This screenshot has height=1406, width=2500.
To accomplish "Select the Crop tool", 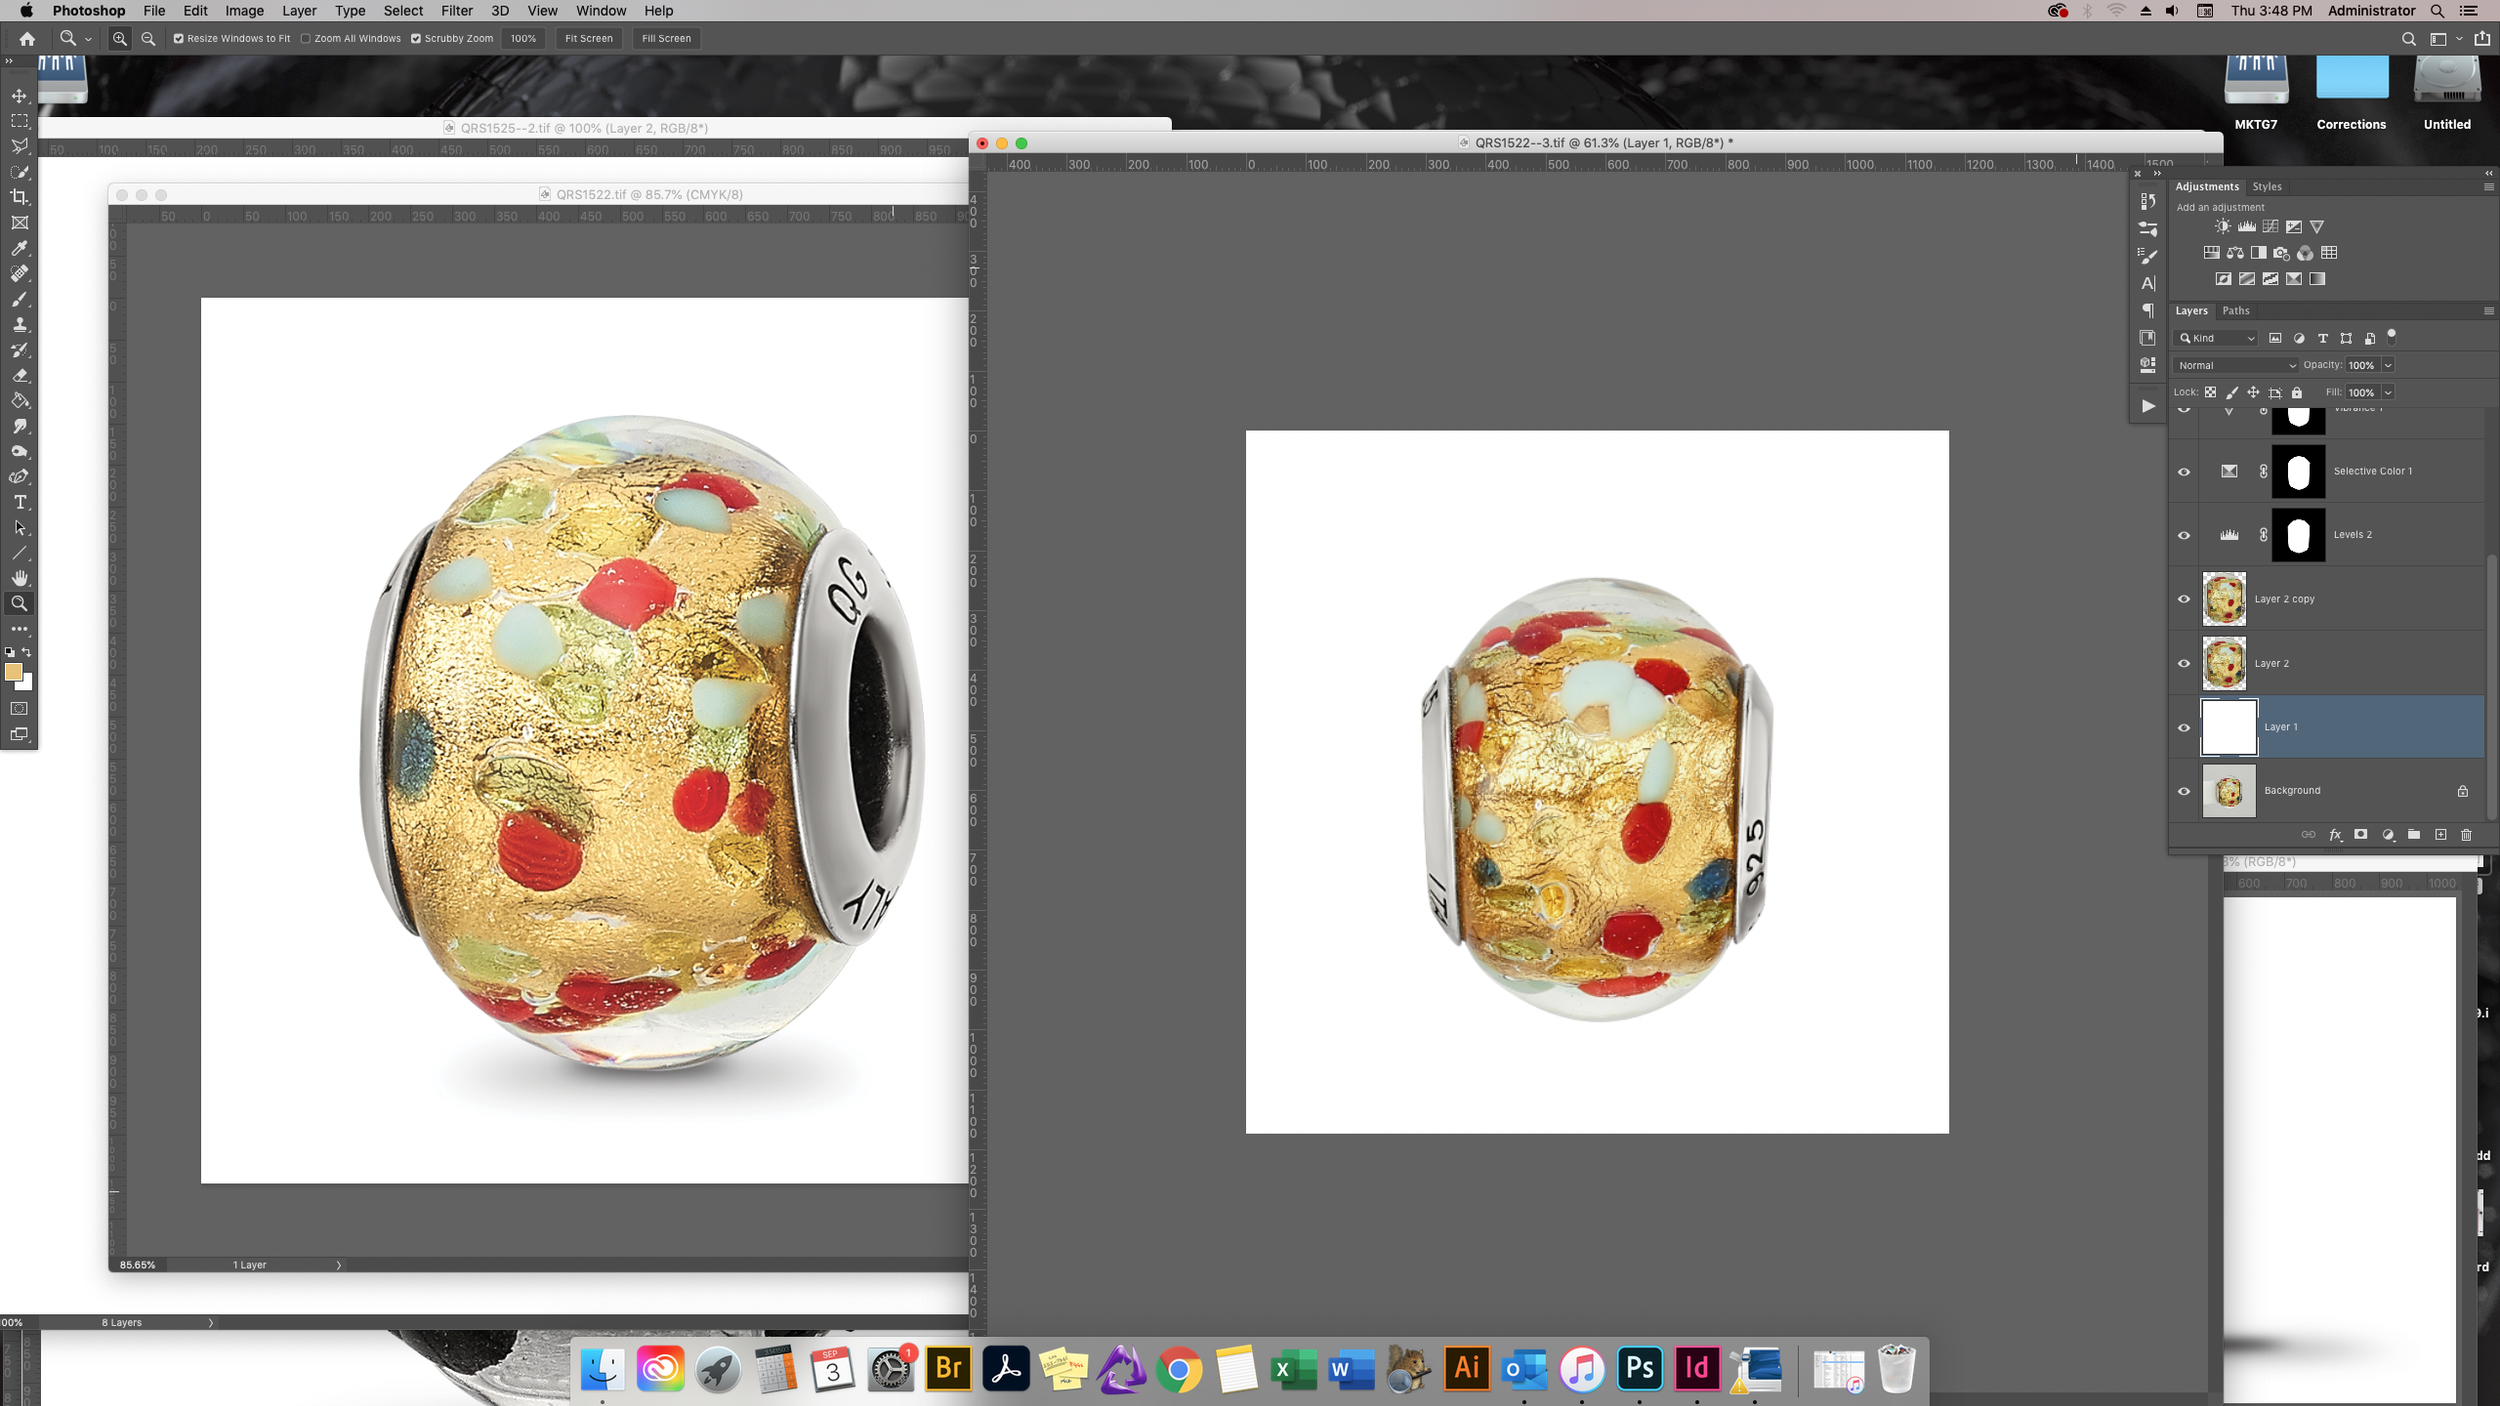I will point(19,197).
